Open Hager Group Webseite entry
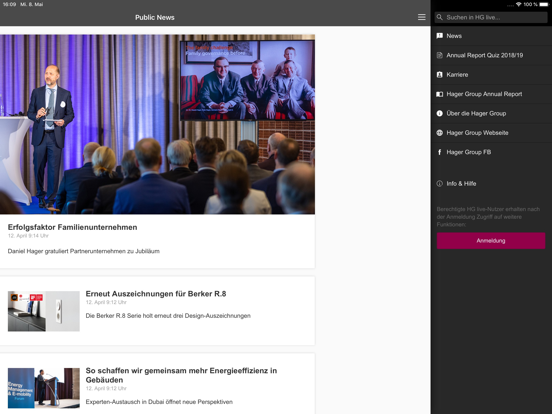This screenshot has width=552, height=414. [491, 133]
